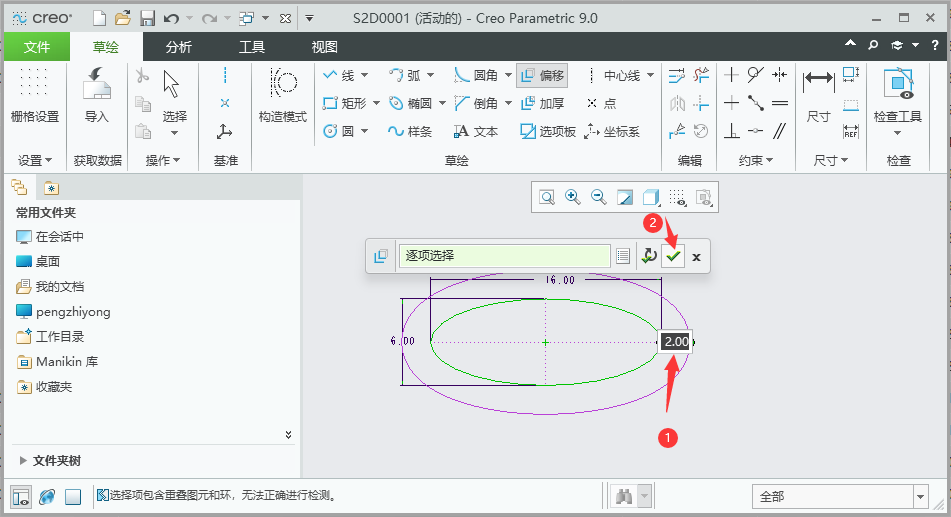
Task: Open the 桌面 common folder
Action: click(38, 262)
